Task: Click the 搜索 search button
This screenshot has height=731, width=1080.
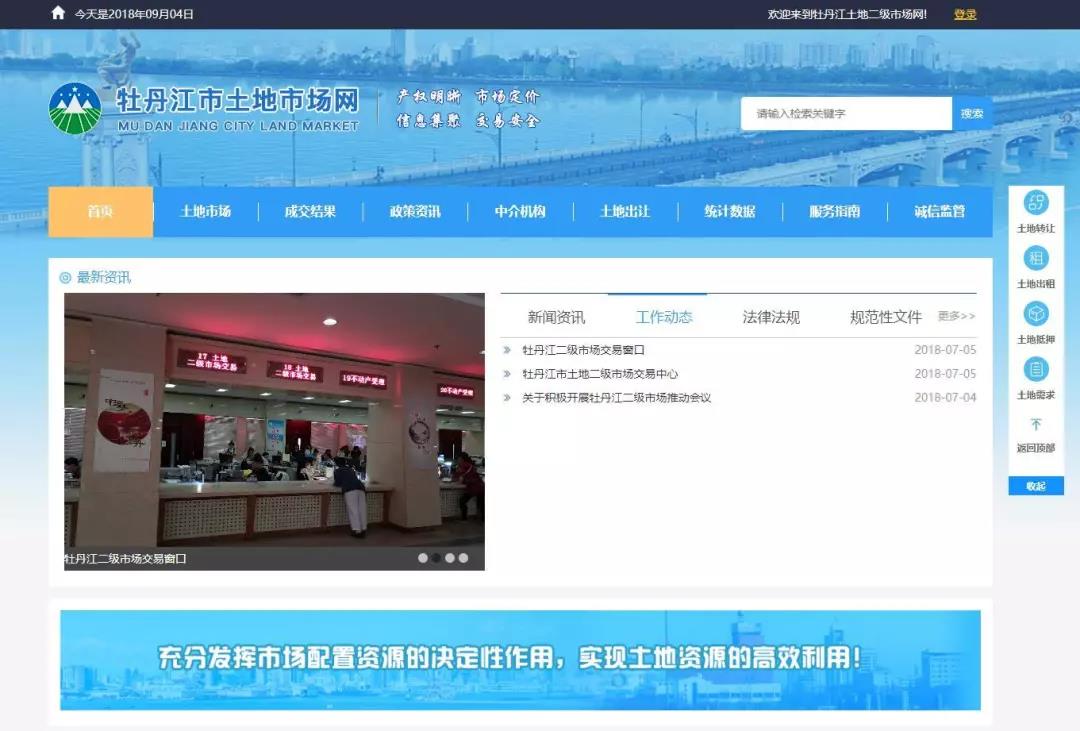Action: coord(972,114)
